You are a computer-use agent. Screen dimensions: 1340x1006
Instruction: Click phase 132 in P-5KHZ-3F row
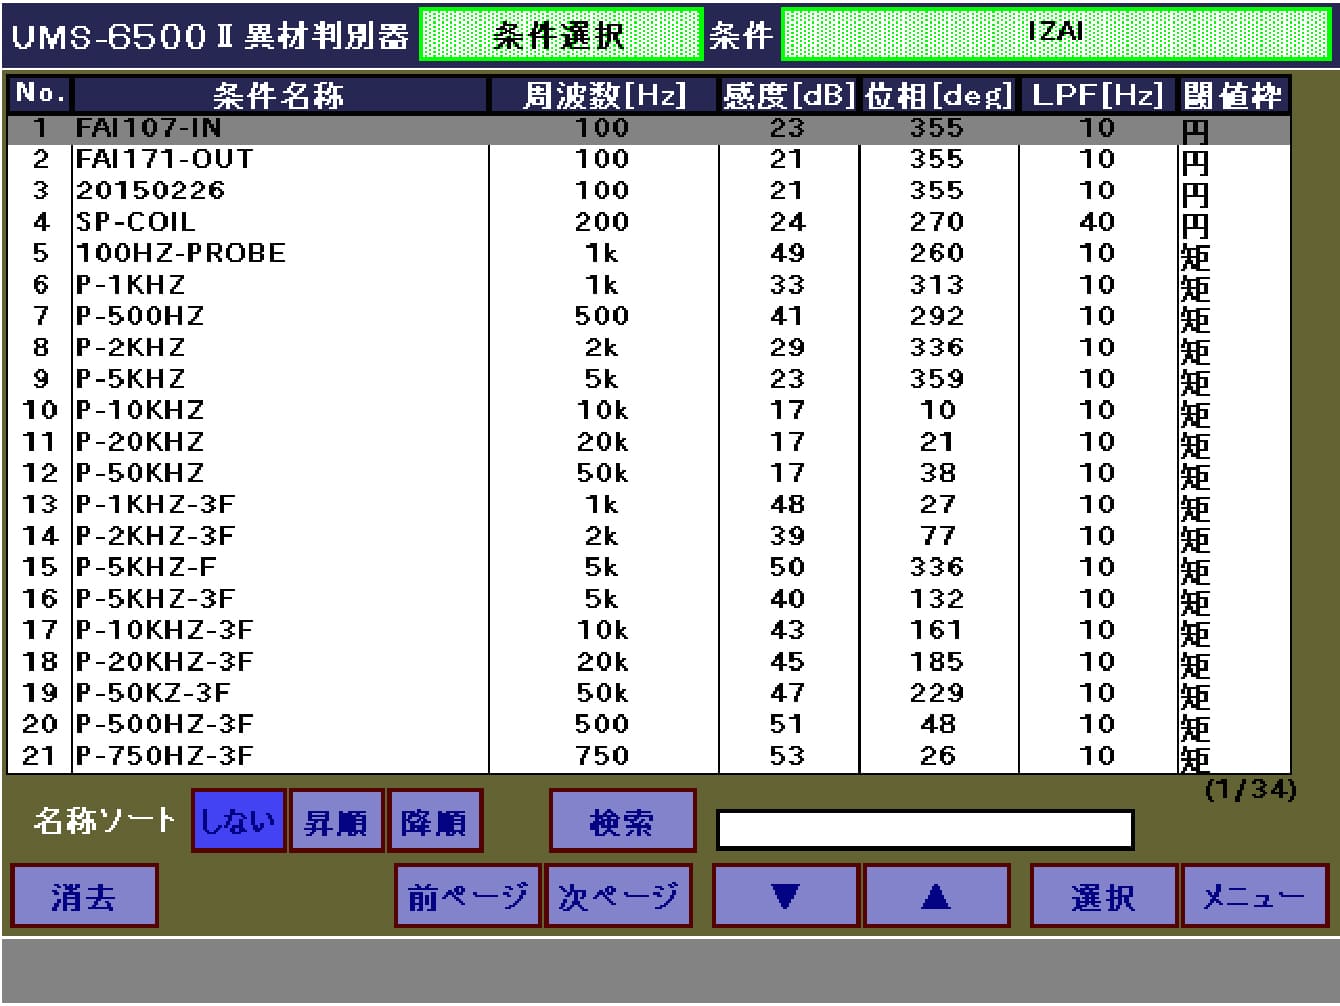pos(937,599)
